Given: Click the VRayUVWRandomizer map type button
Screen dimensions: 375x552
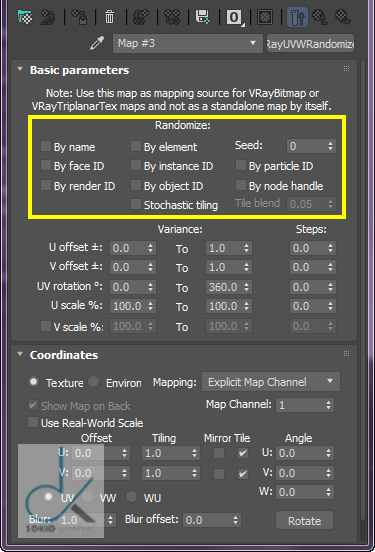Looking at the screenshot, I should [x=310, y=44].
